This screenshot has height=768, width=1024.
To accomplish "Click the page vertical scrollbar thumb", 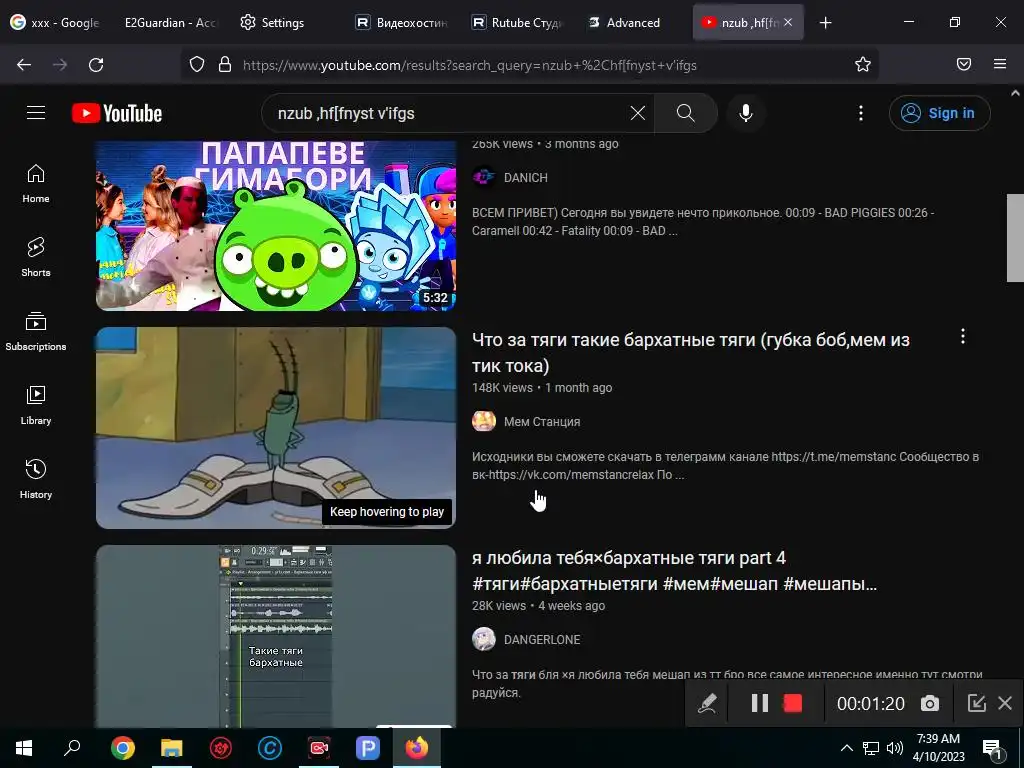I will tap(1015, 238).
